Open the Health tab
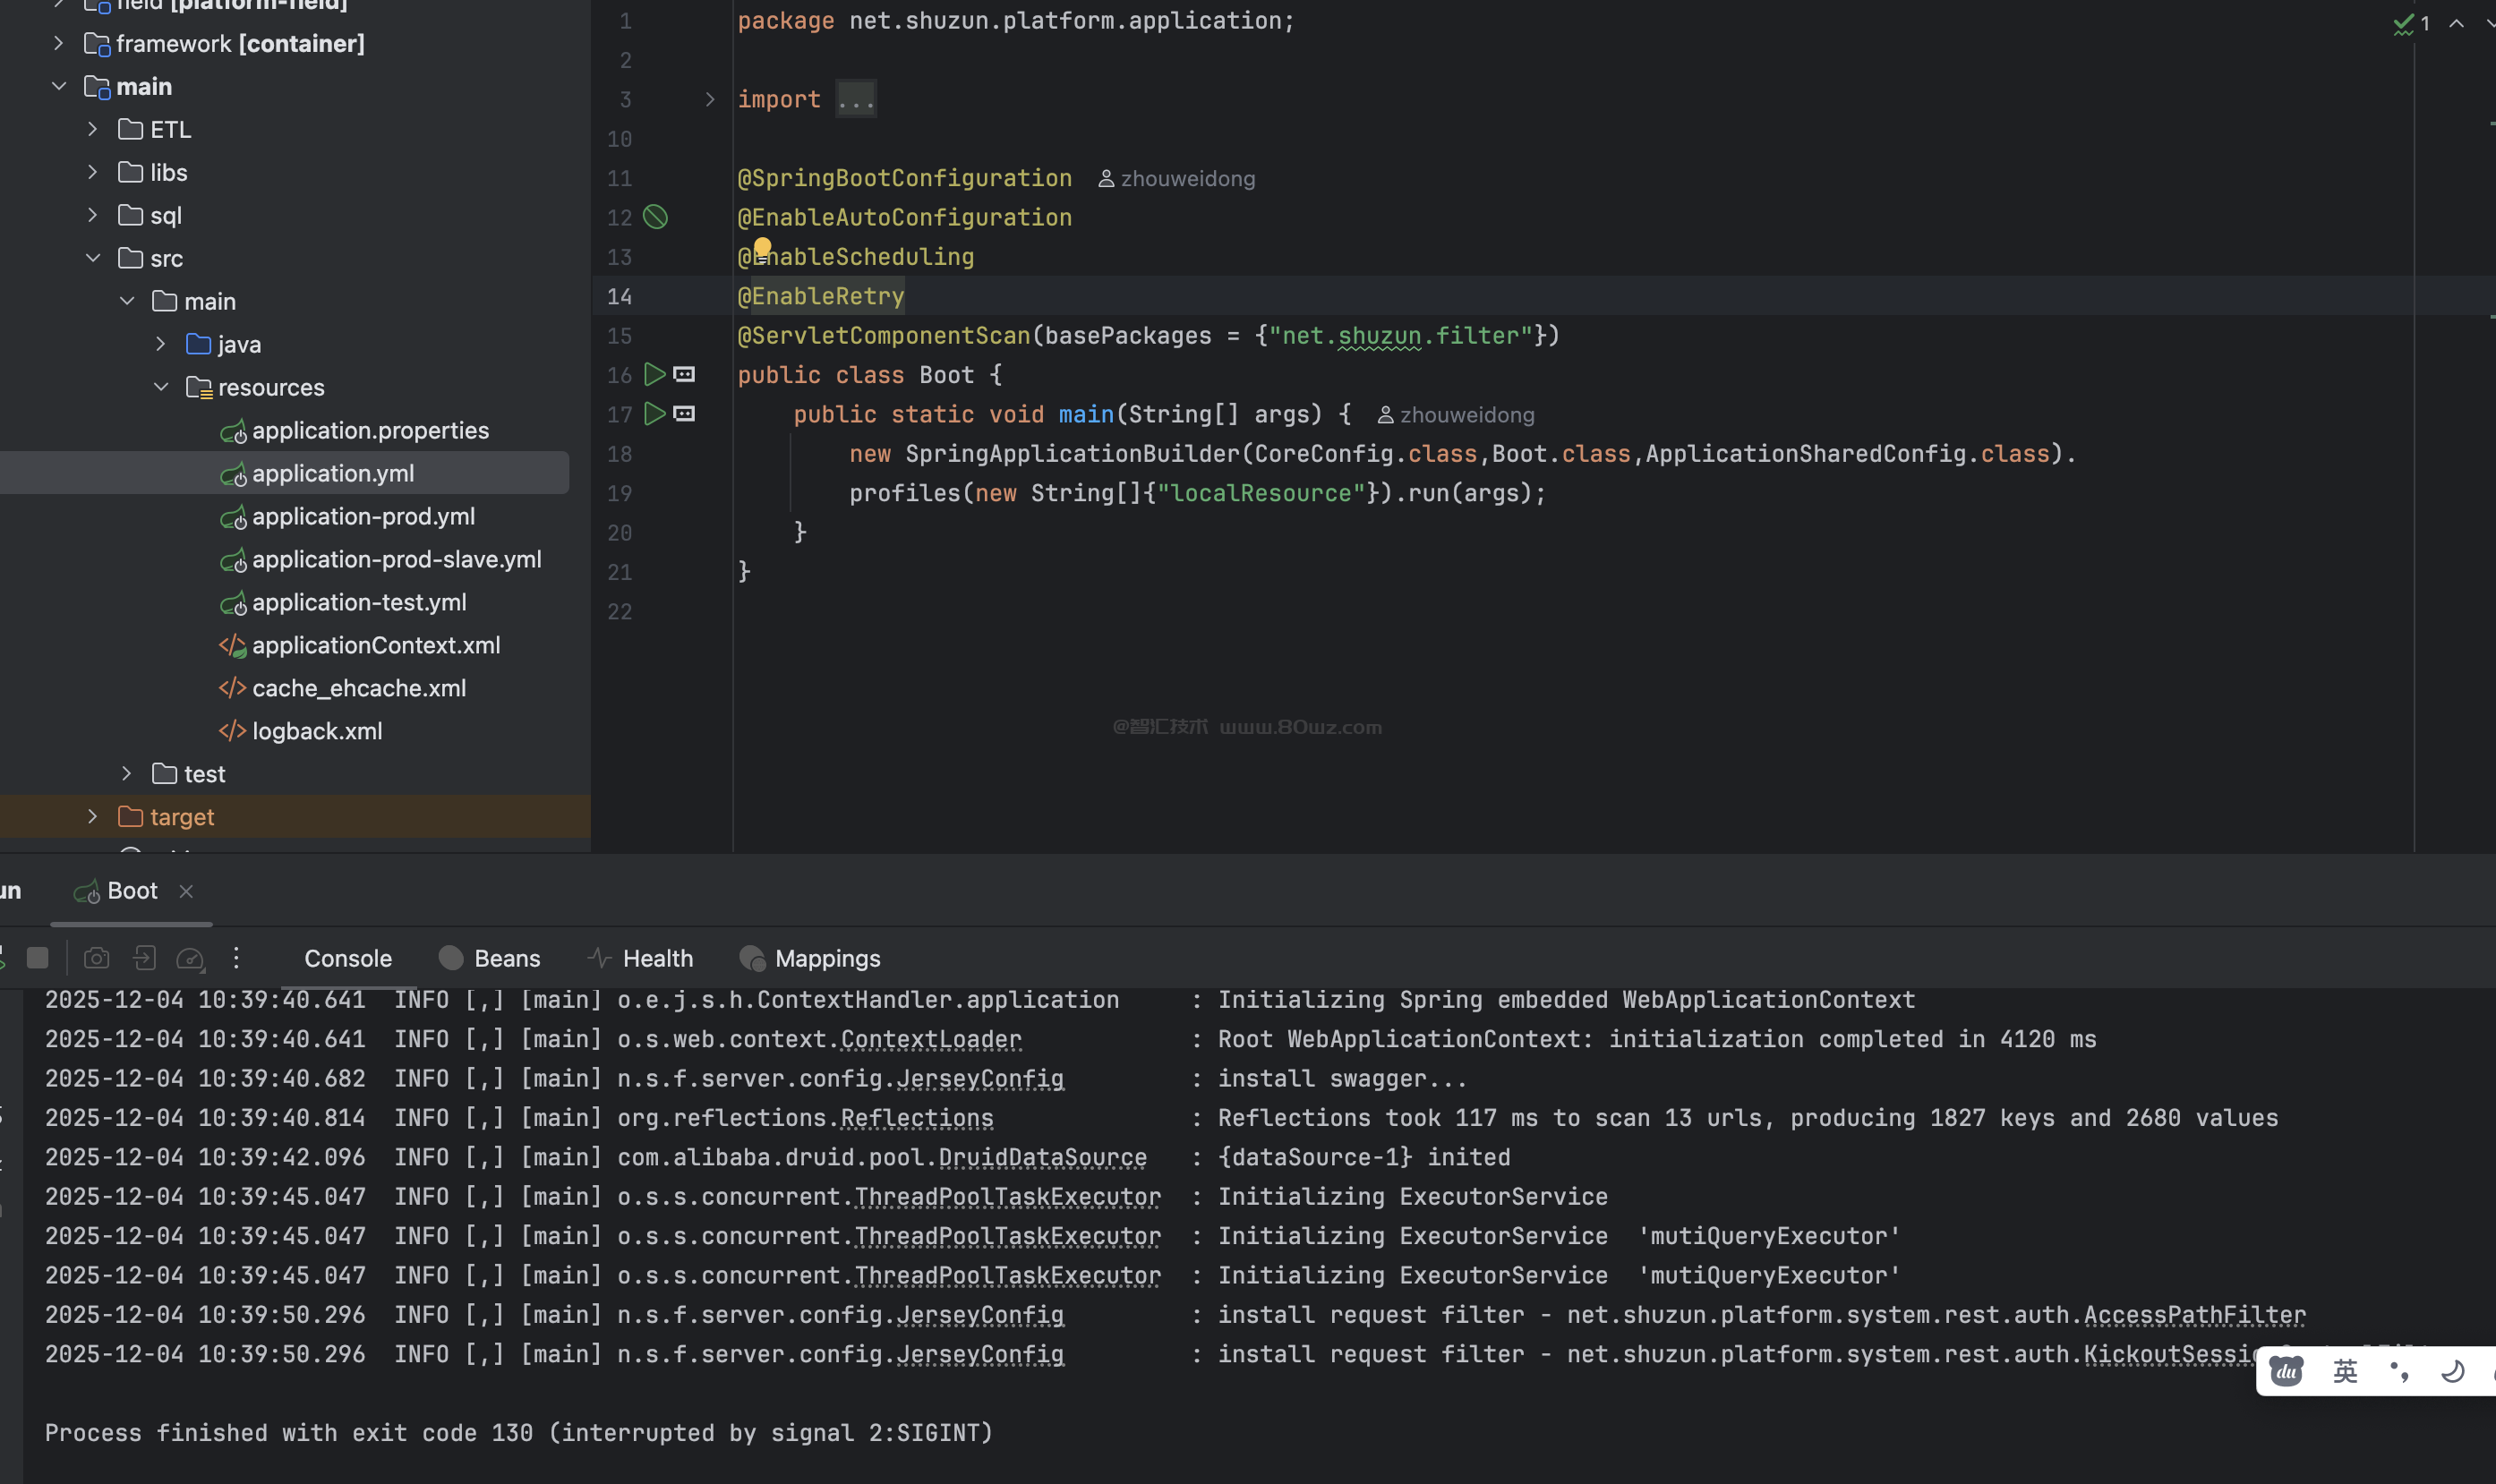 click(x=640, y=958)
